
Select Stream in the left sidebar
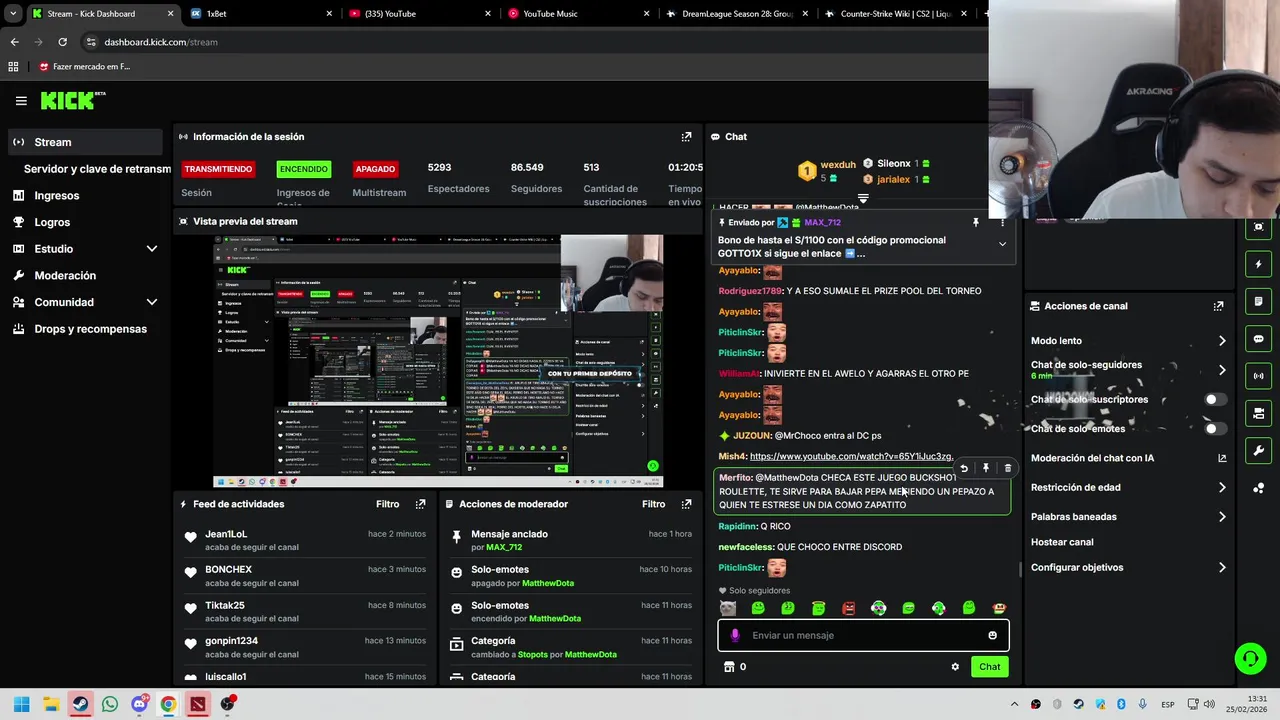pos(84,142)
